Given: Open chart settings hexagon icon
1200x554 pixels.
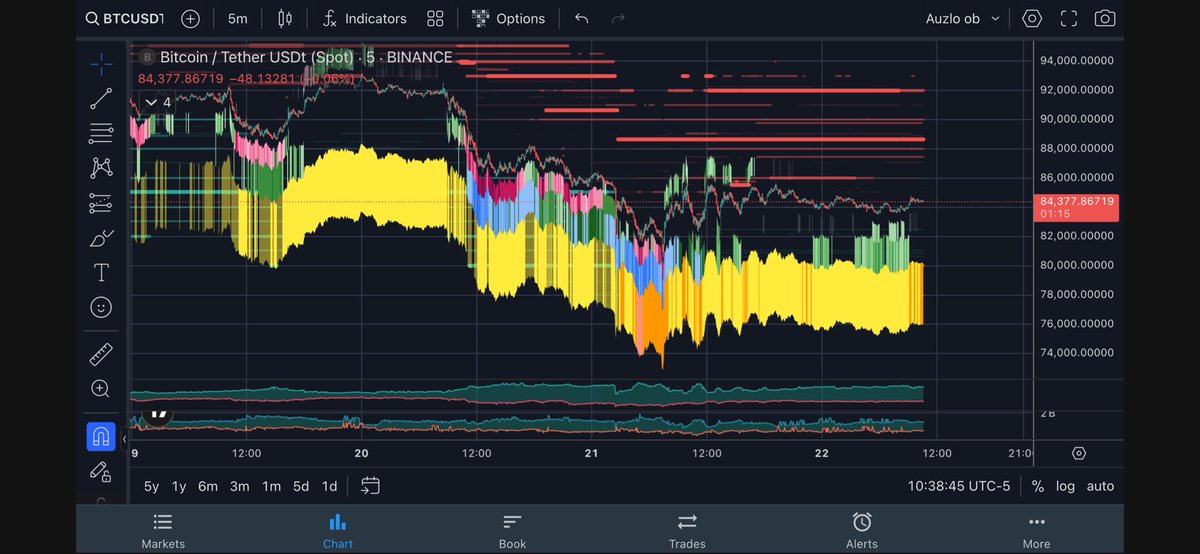Looking at the screenshot, I should (x=1032, y=18).
